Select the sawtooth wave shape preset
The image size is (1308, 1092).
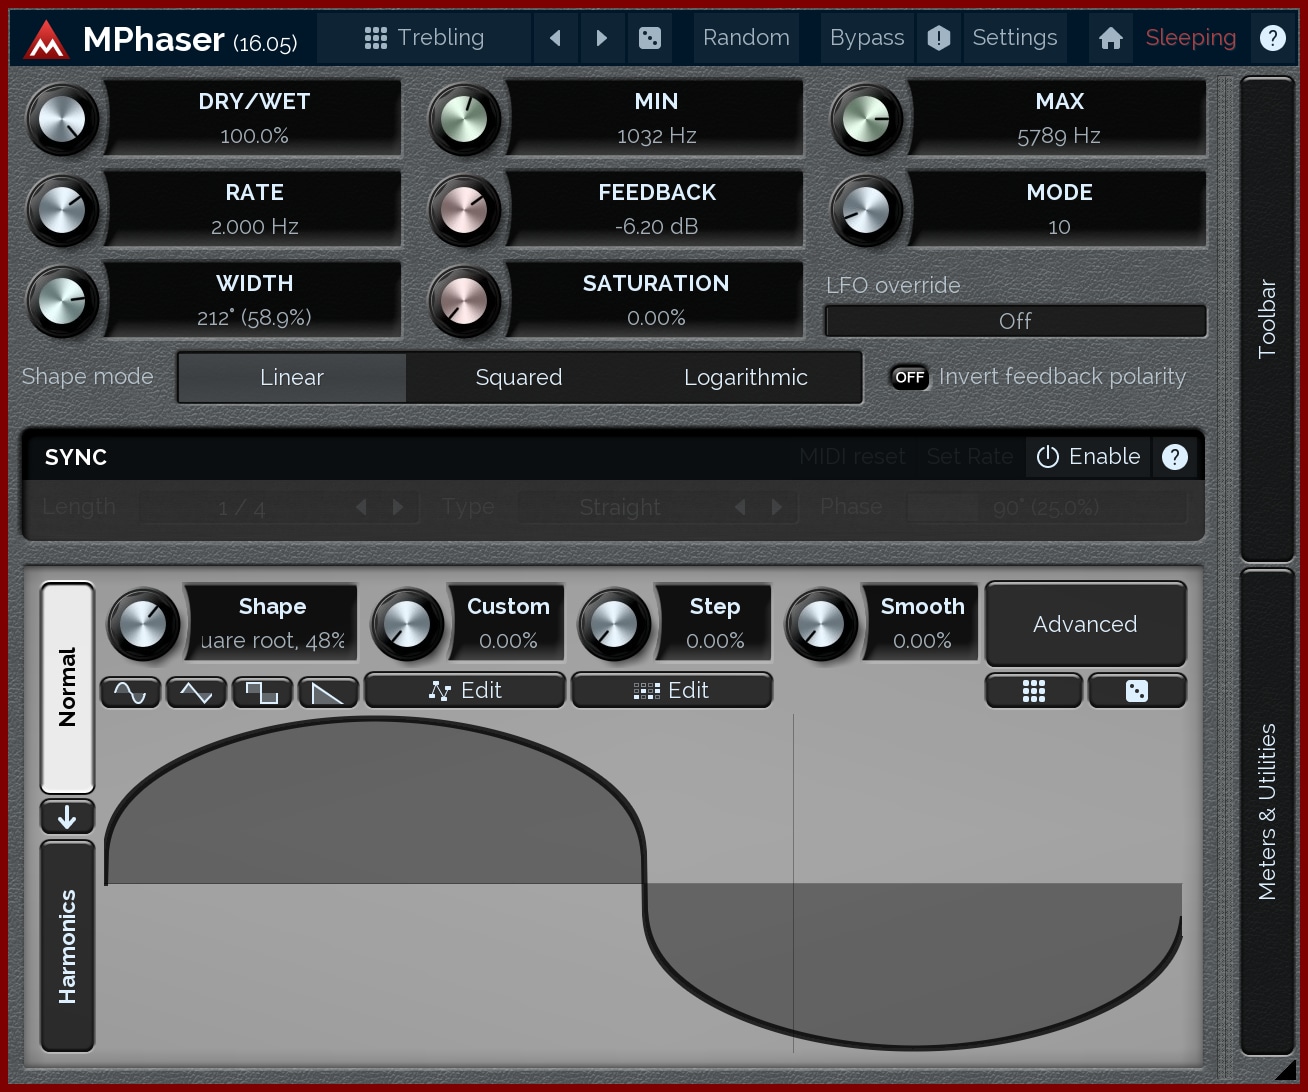click(x=328, y=692)
